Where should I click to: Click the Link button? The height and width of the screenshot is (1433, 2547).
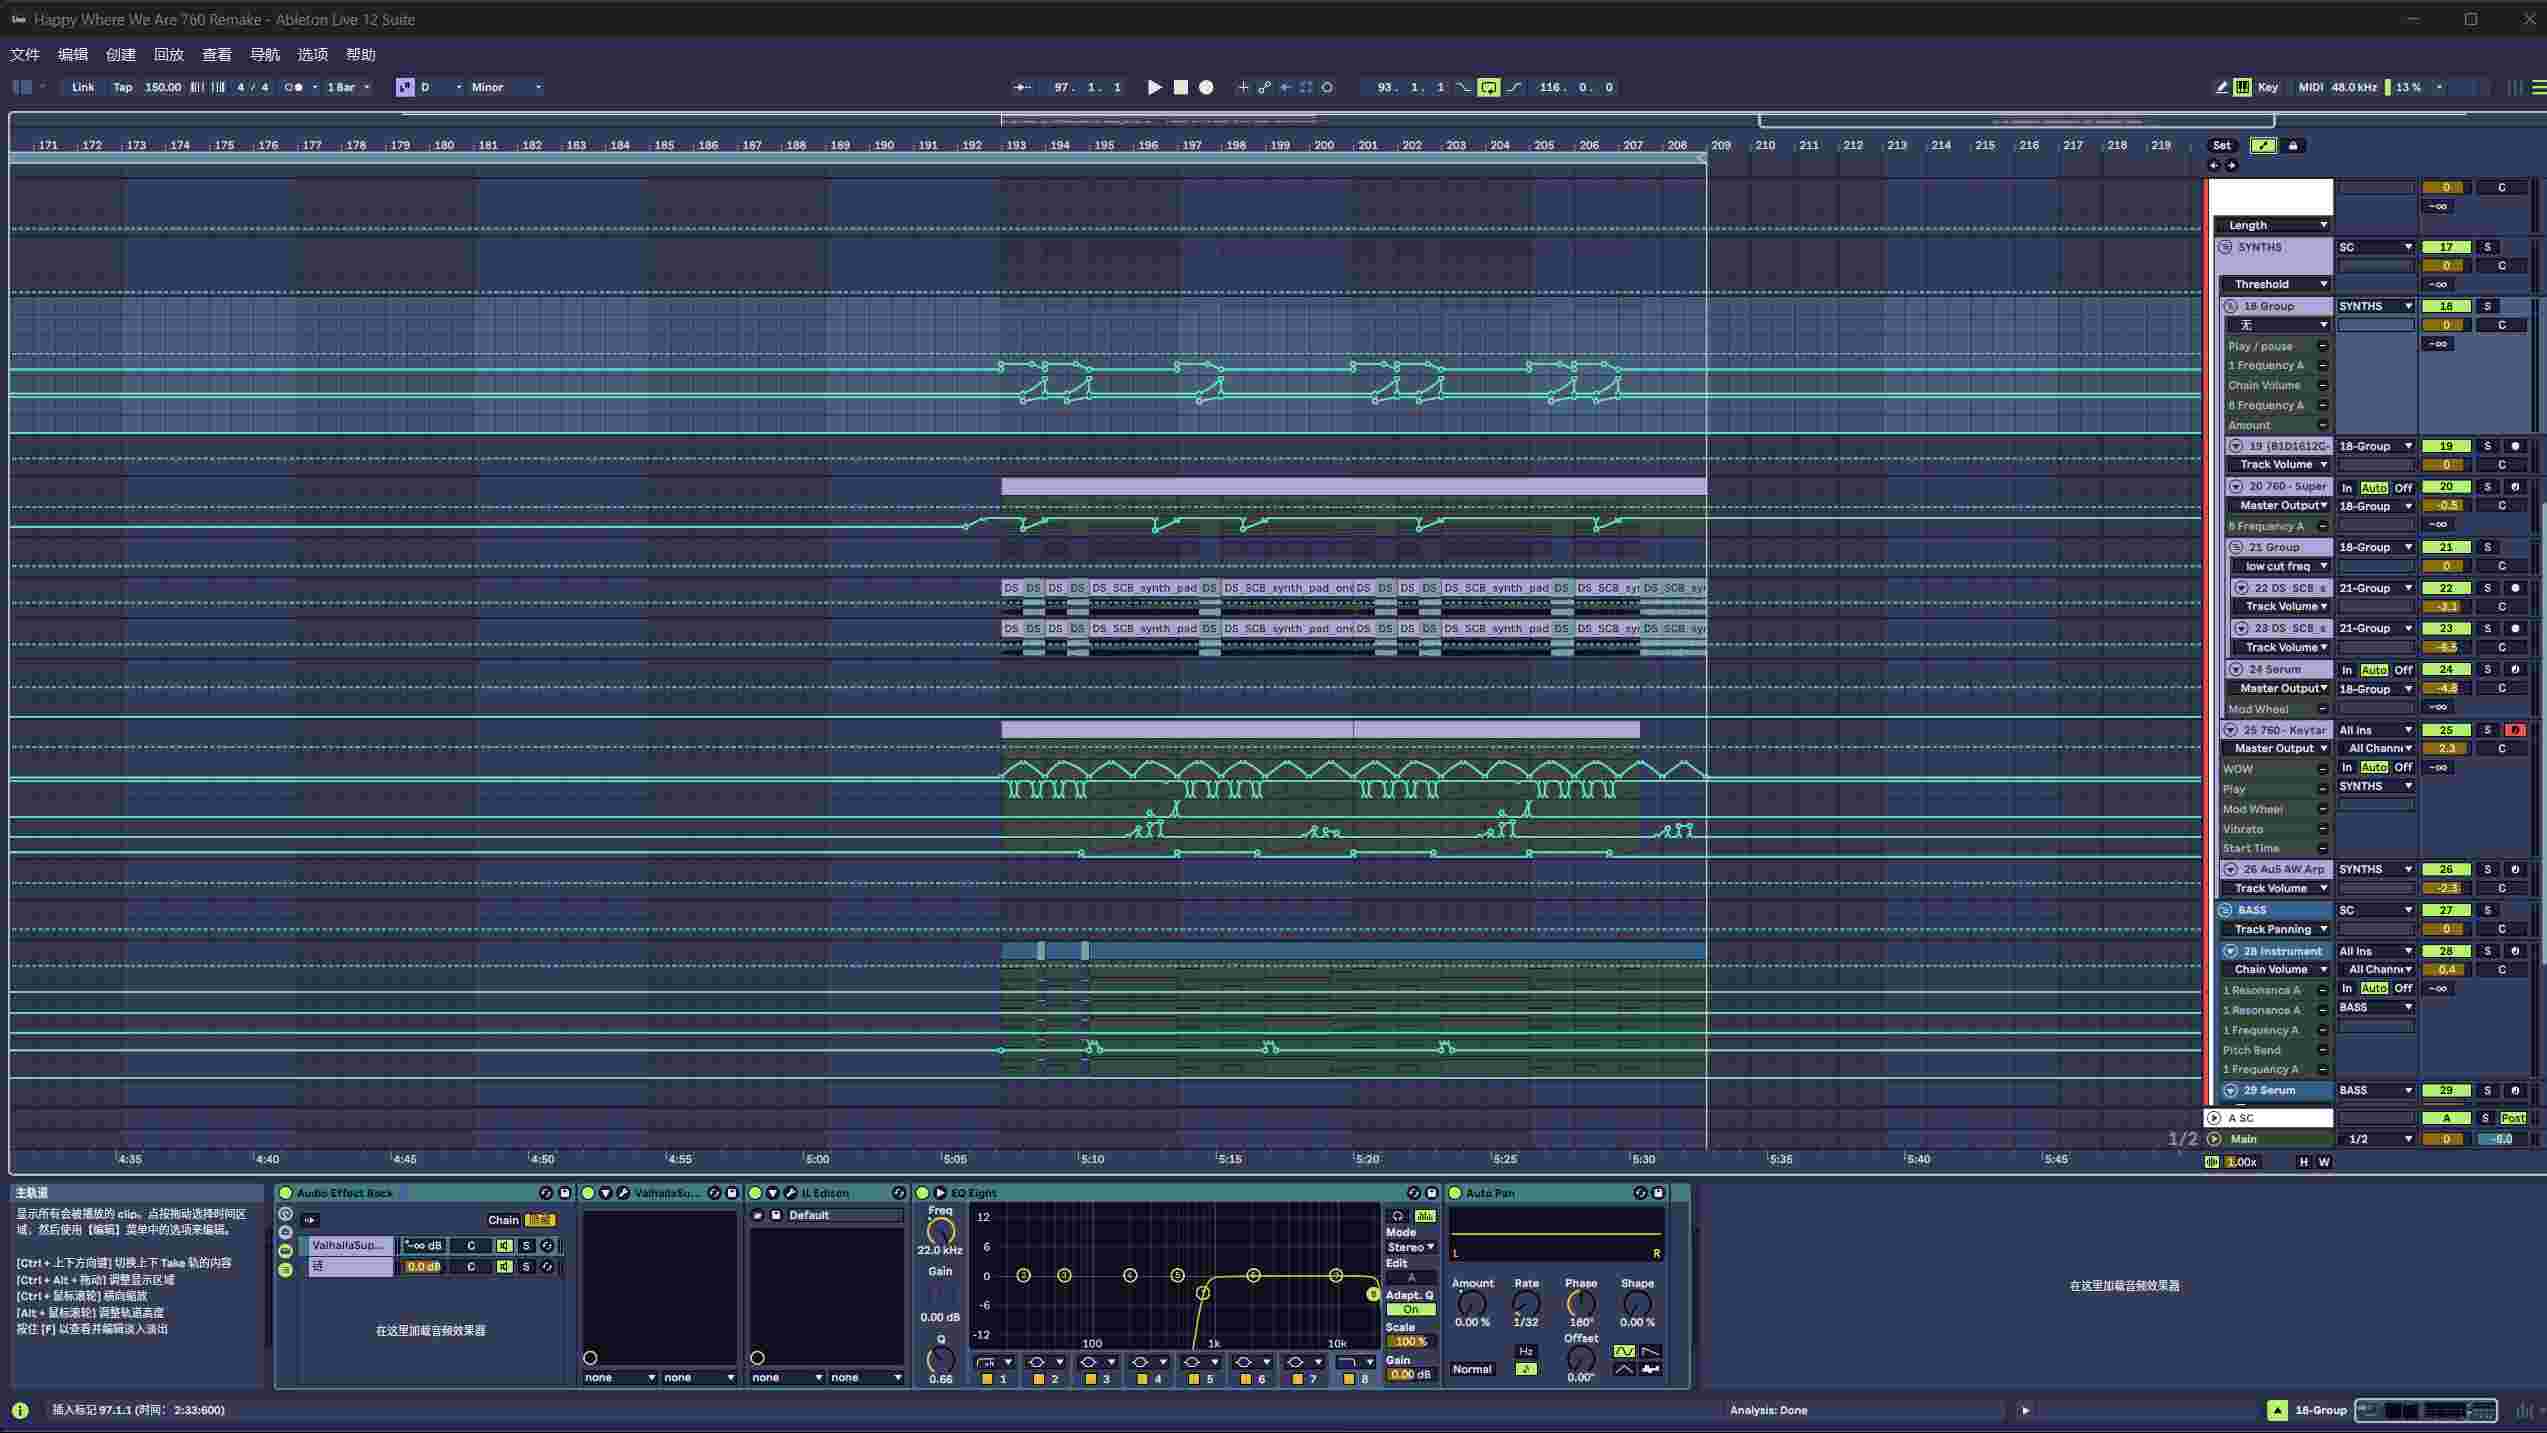(x=83, y=87)
